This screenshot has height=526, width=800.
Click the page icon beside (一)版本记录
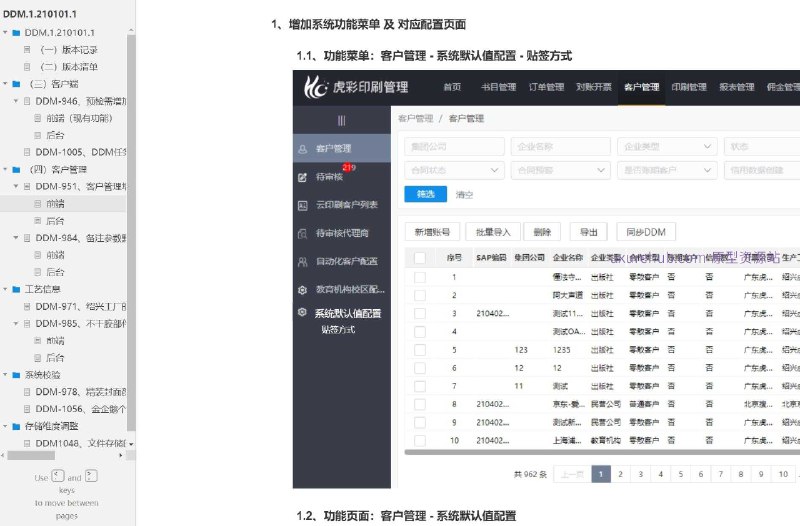[27, 49]
